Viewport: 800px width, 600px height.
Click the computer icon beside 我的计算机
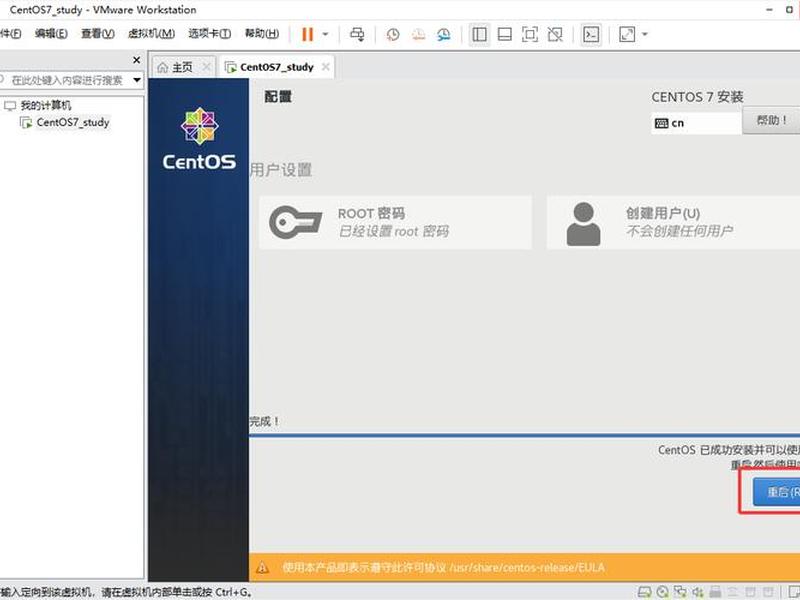point(10,106)
